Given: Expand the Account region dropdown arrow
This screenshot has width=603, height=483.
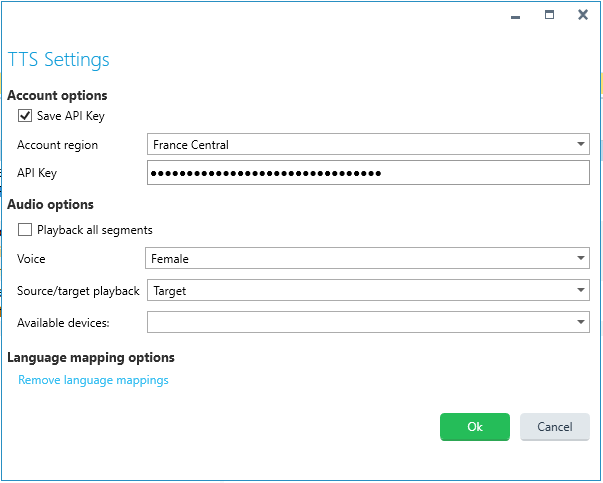Looking at the screenshot, I should click(581, 144).
